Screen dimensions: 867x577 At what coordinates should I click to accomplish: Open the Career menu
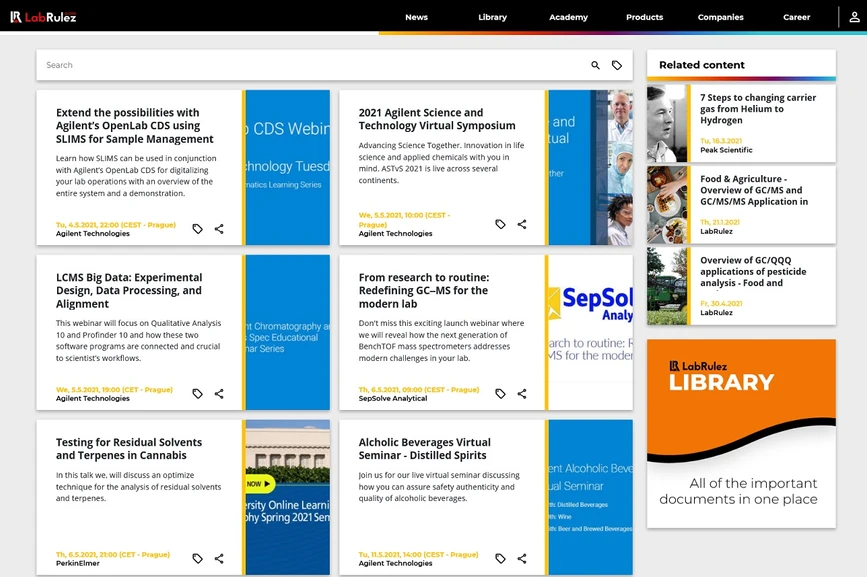[x=797, y=17]
